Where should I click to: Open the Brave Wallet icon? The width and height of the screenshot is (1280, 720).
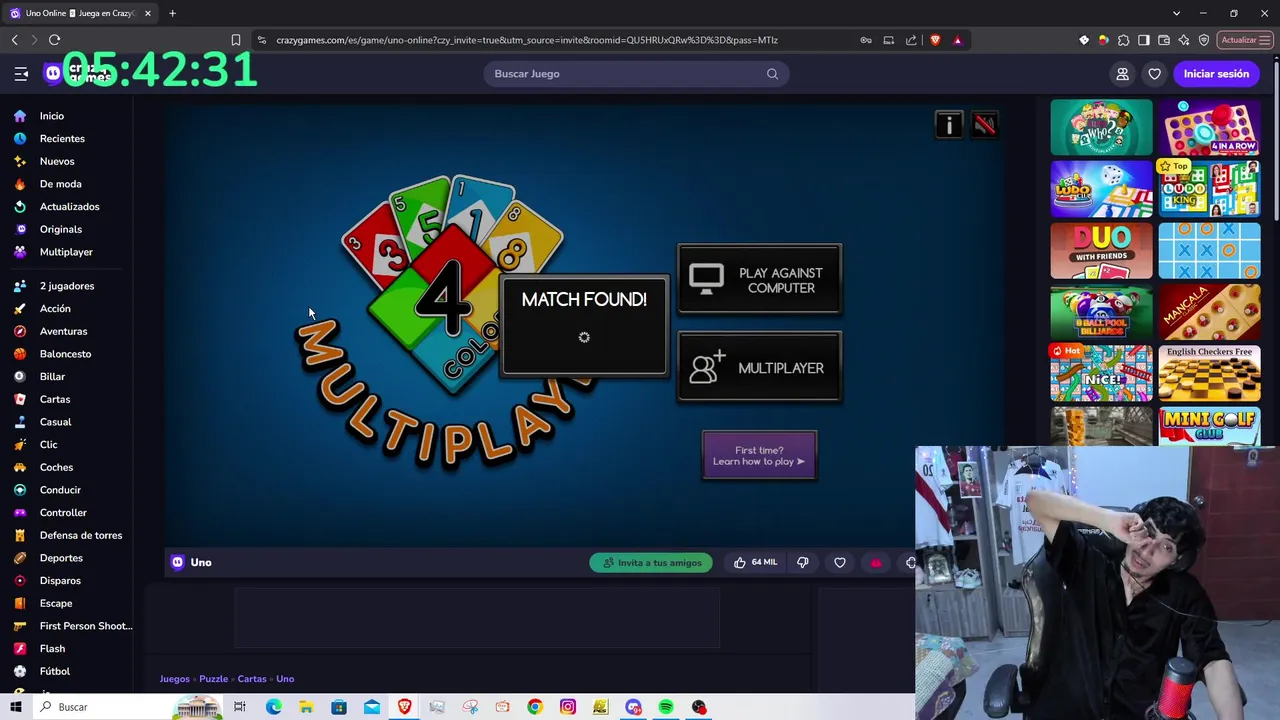coord(1164,40)
